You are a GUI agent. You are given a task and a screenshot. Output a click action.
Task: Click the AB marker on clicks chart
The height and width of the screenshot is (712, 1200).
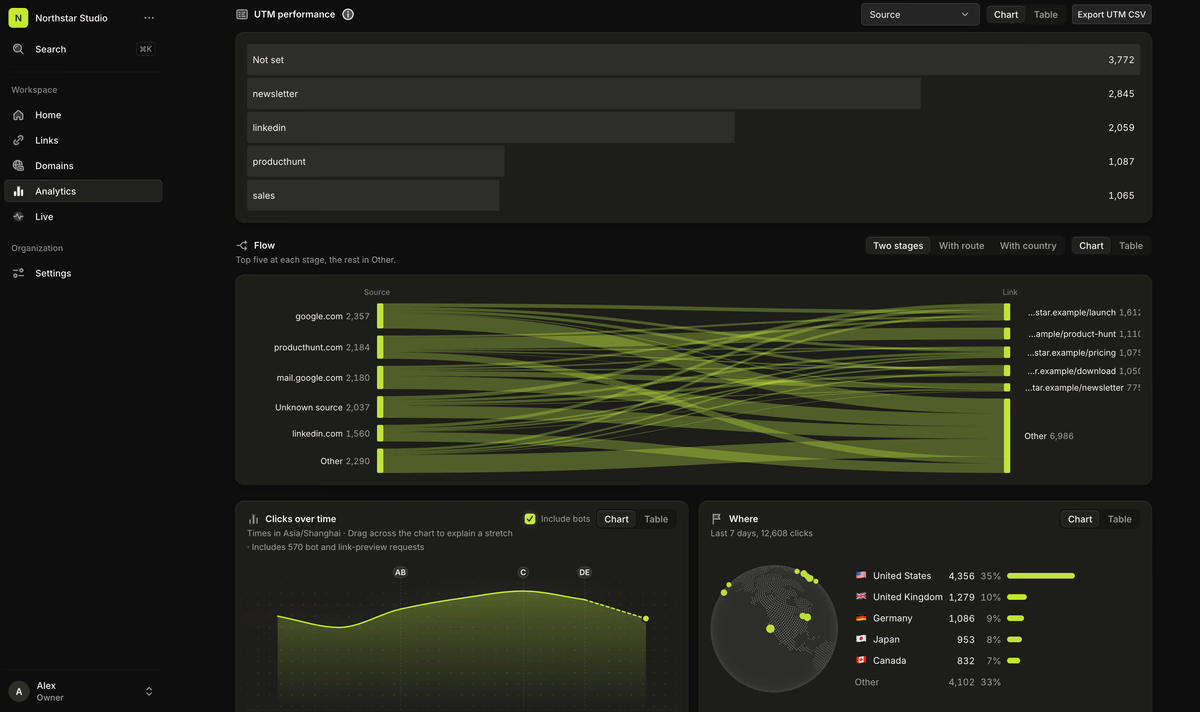tap(400, 573)
